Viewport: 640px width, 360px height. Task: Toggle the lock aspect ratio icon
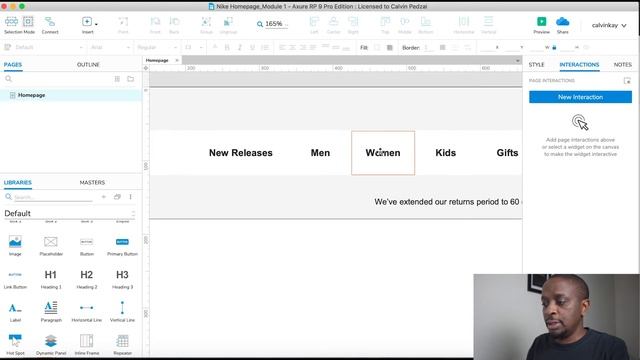coord(554,47)
